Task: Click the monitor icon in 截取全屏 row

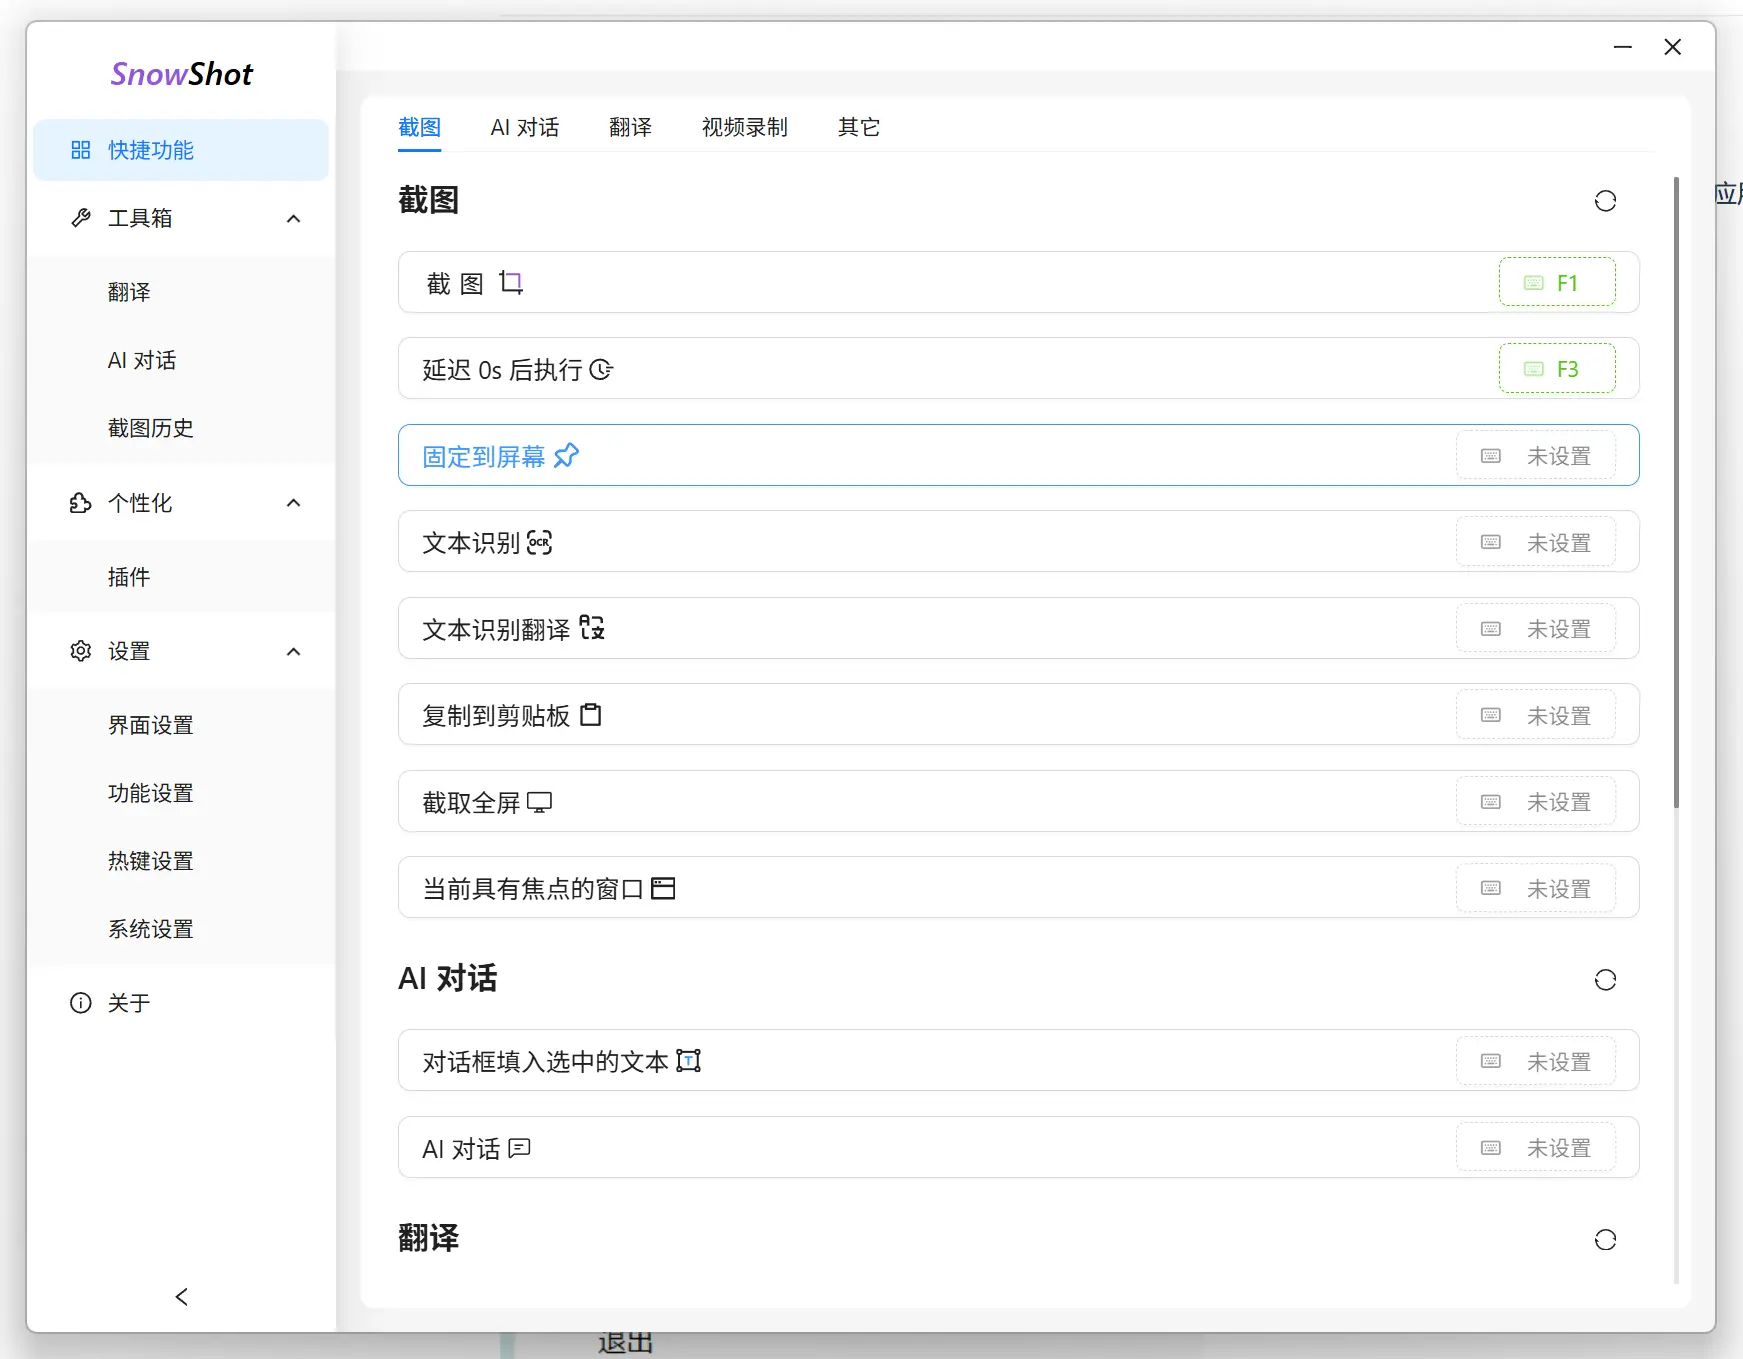Action: (539, 801)
